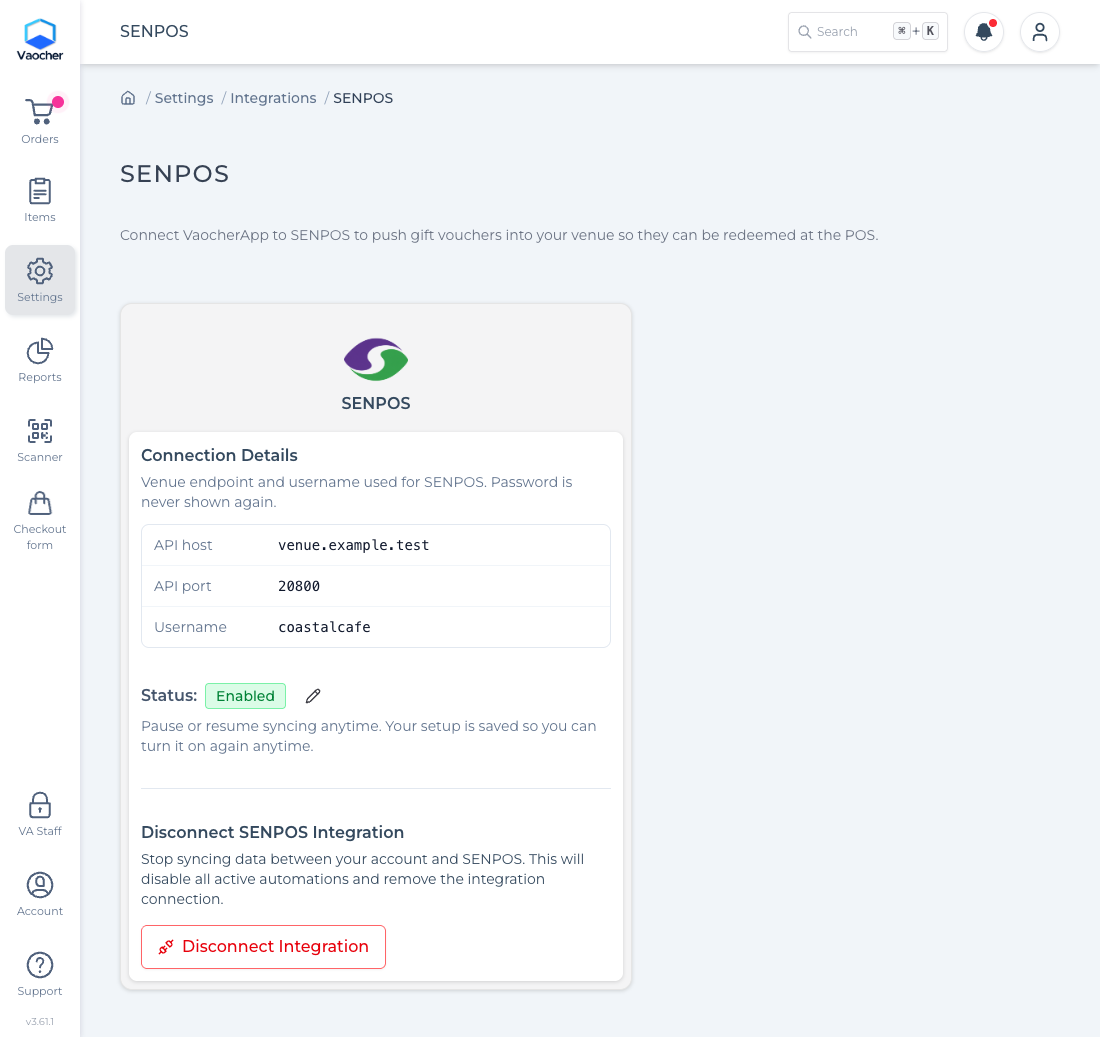Click the search magnifier icon
This screenshot has width=1100, height=1037.
(805, 32)
